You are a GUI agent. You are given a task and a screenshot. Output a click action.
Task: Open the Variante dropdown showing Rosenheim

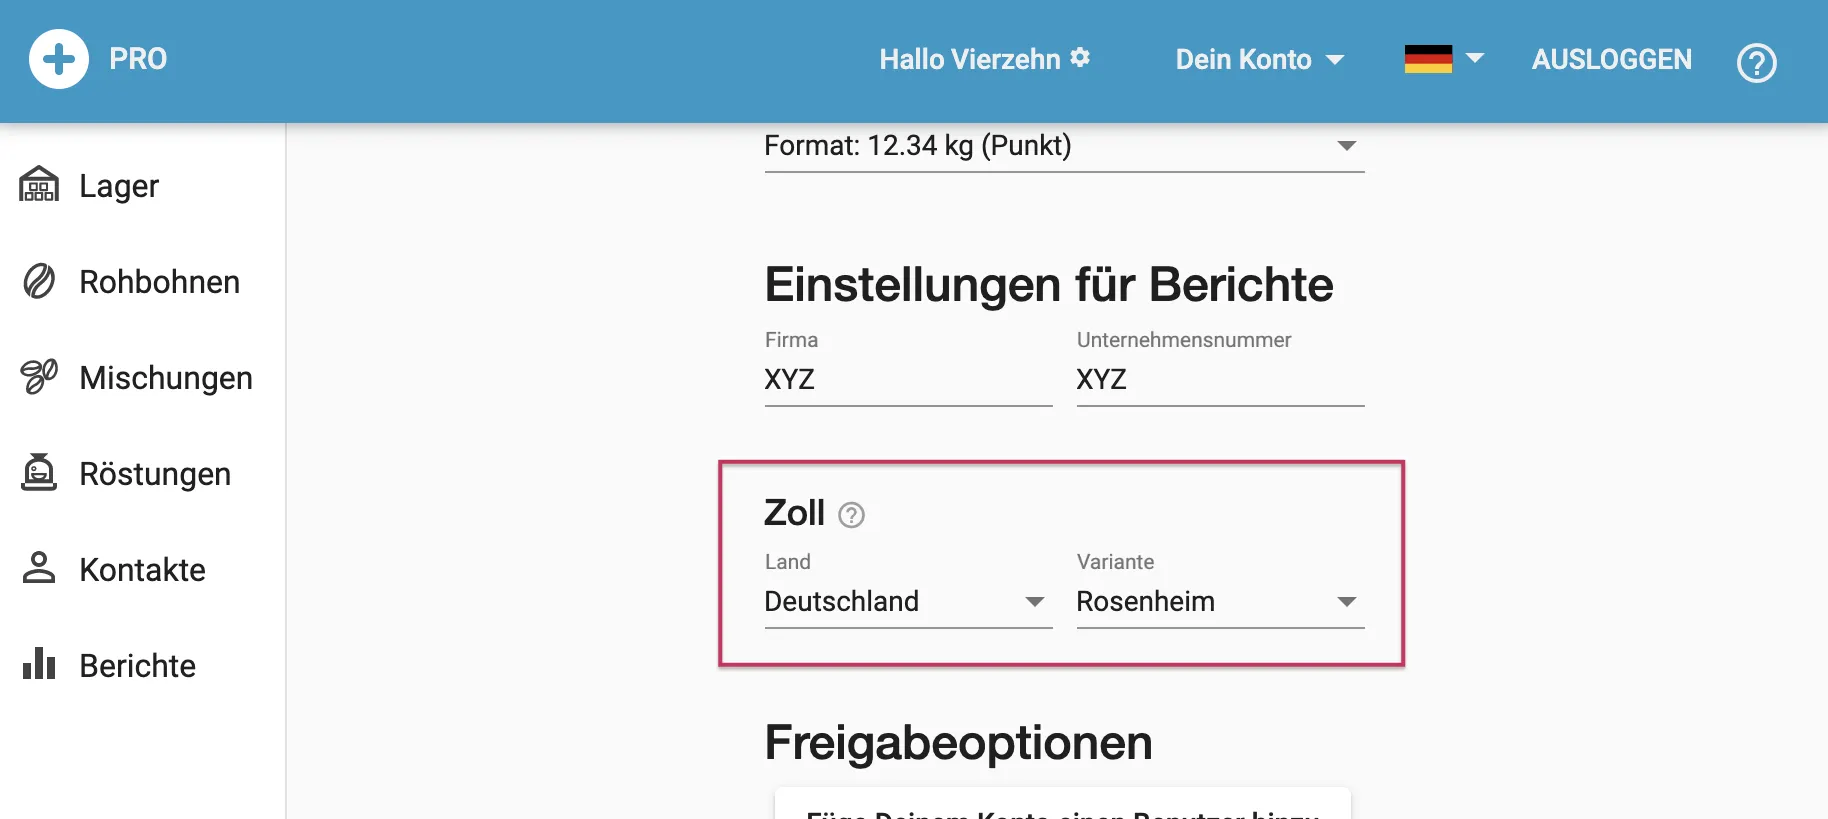[x=1219, y=602]
